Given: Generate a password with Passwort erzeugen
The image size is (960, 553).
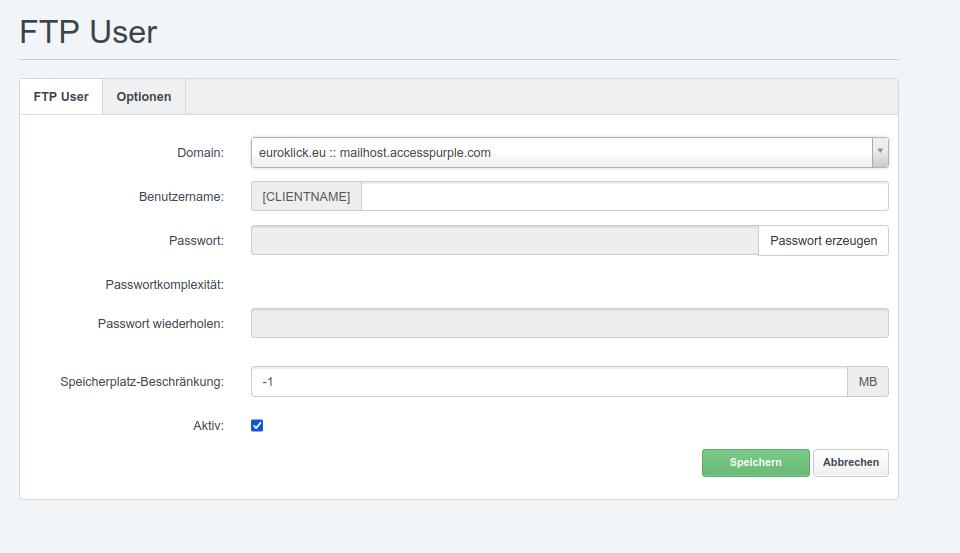Looking at the screenshot, I should [823, 241].
